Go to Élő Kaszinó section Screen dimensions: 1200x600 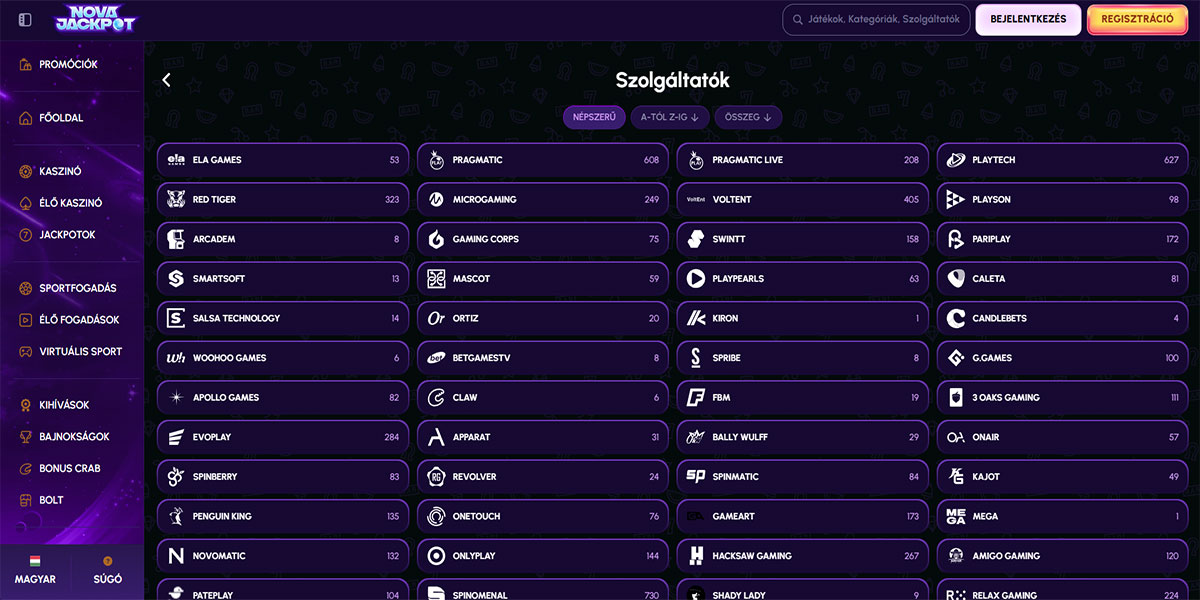click(70, 203)
